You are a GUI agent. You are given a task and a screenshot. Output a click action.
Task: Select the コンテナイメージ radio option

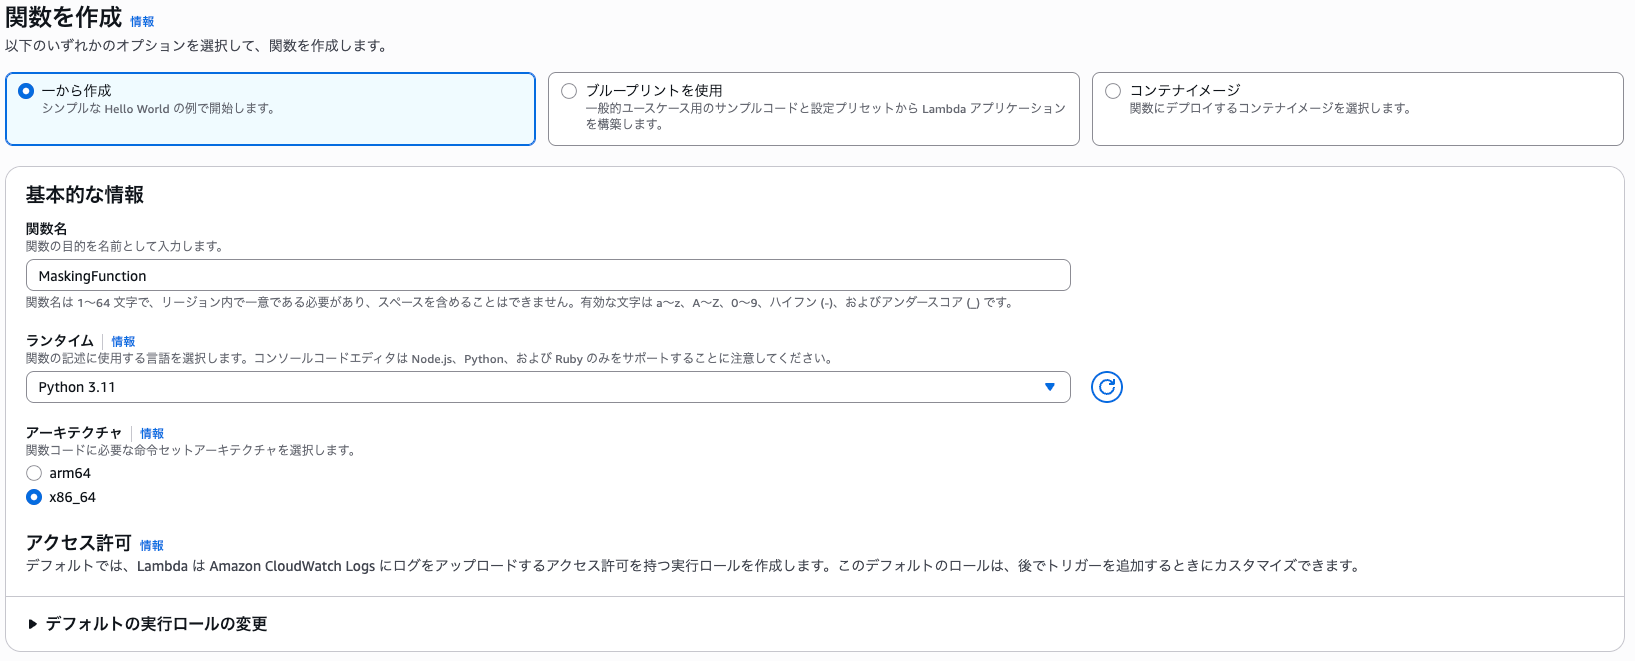[x=1113, y=91]
